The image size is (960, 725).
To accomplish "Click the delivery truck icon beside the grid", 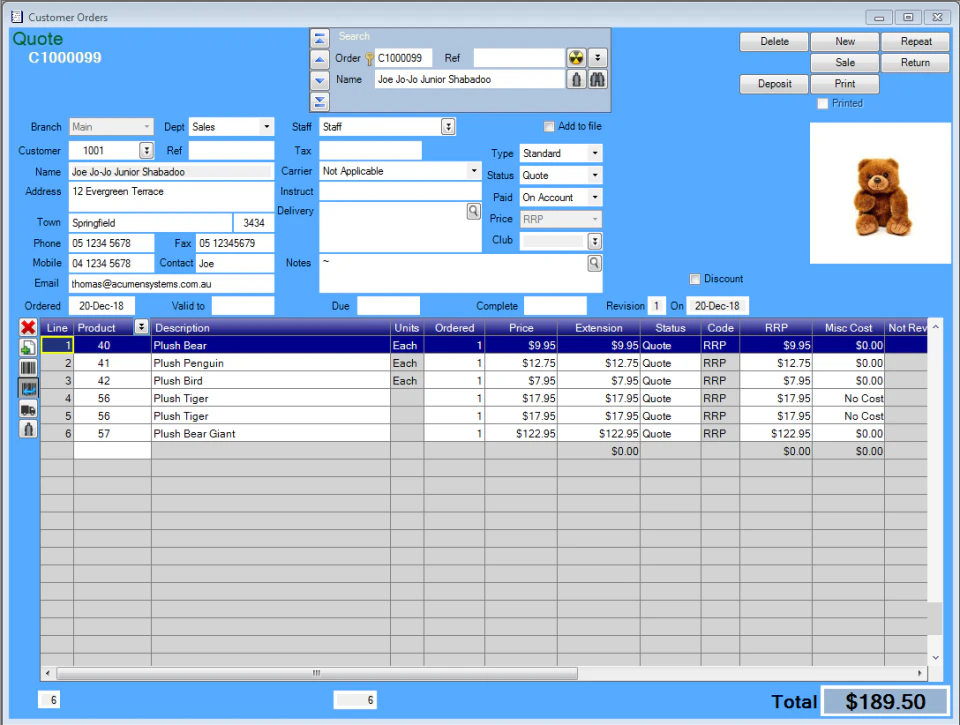I will (x=26, y=408).
